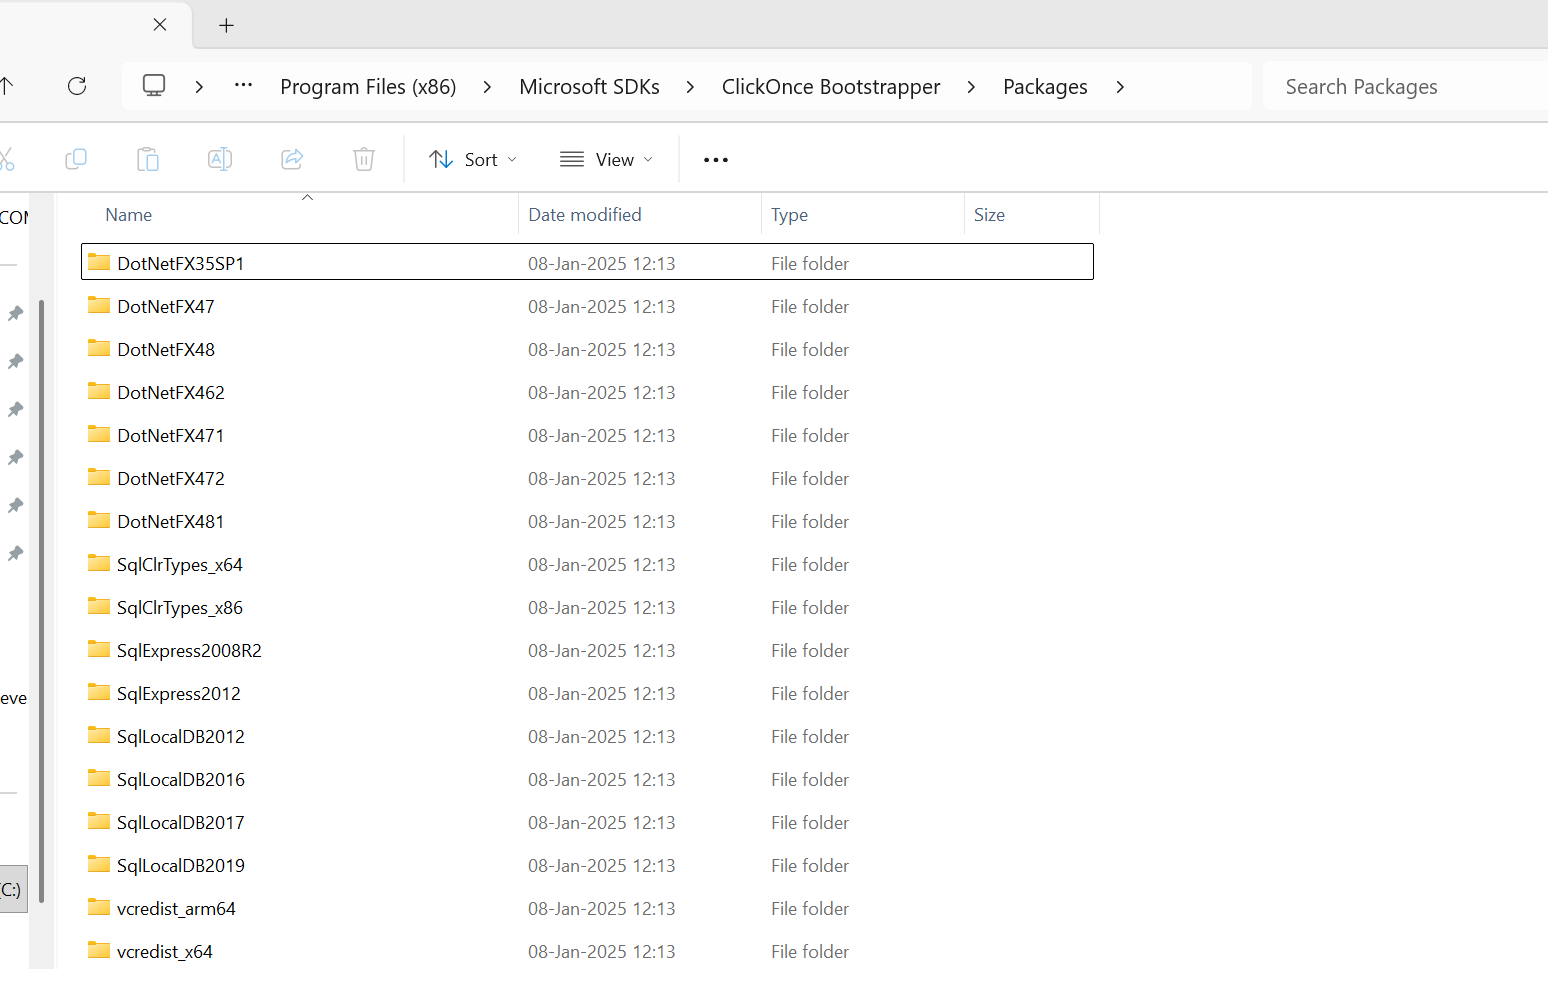Viewport: 1548px width, 1004px height.
Task: Select the DotNetFX35SP1 folder
Action: (x=587, y=262)
